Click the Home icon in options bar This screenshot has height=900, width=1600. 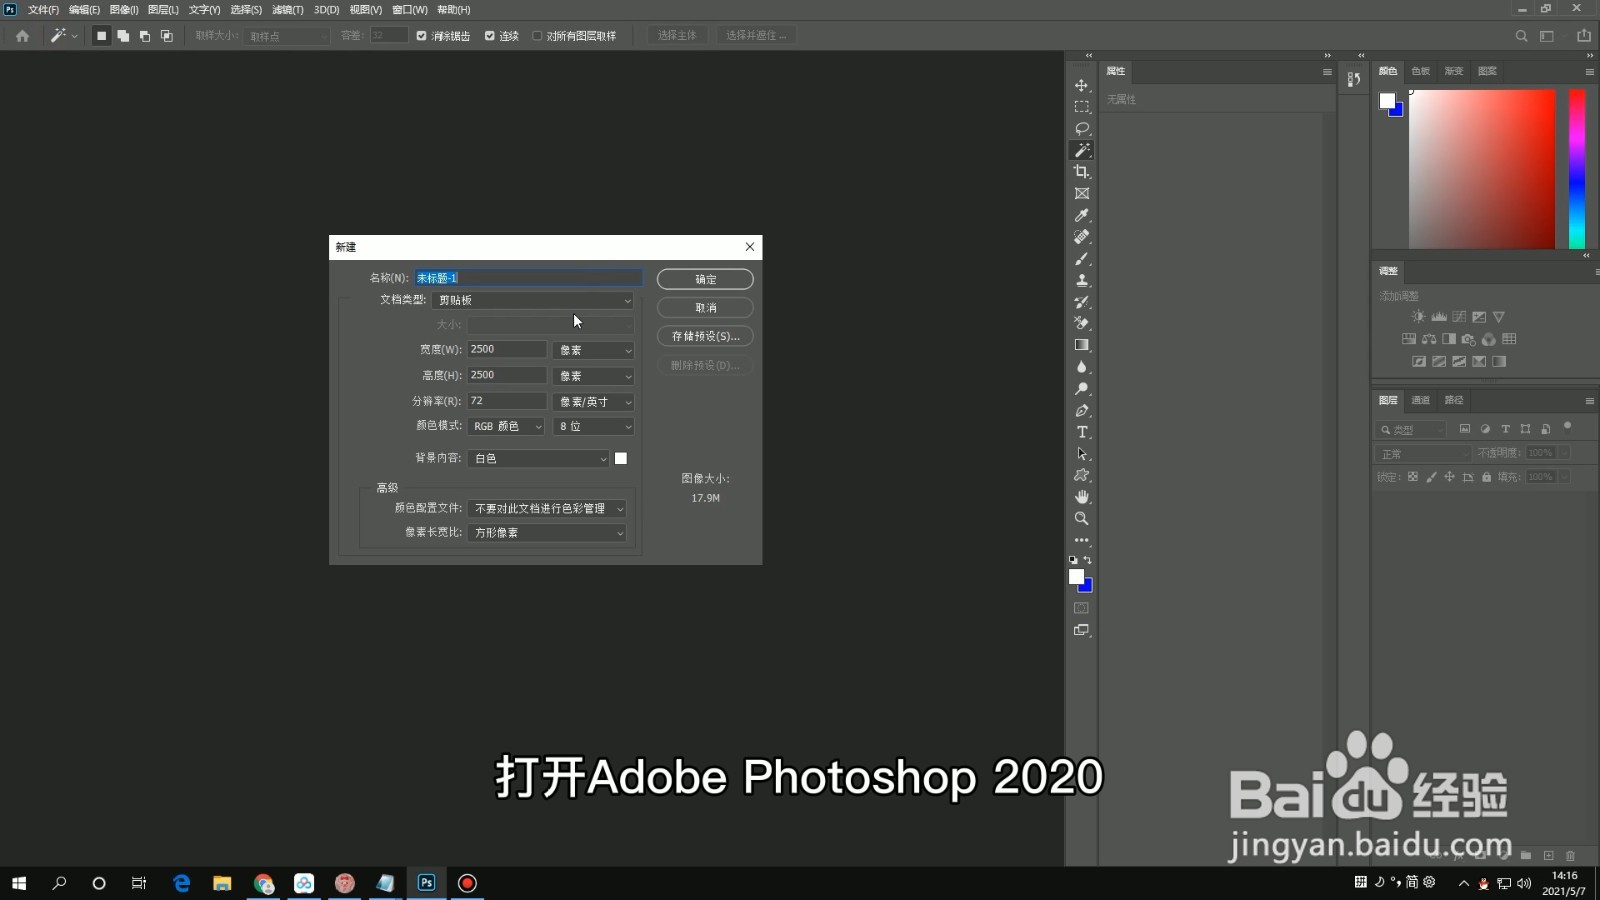[22, 36]
